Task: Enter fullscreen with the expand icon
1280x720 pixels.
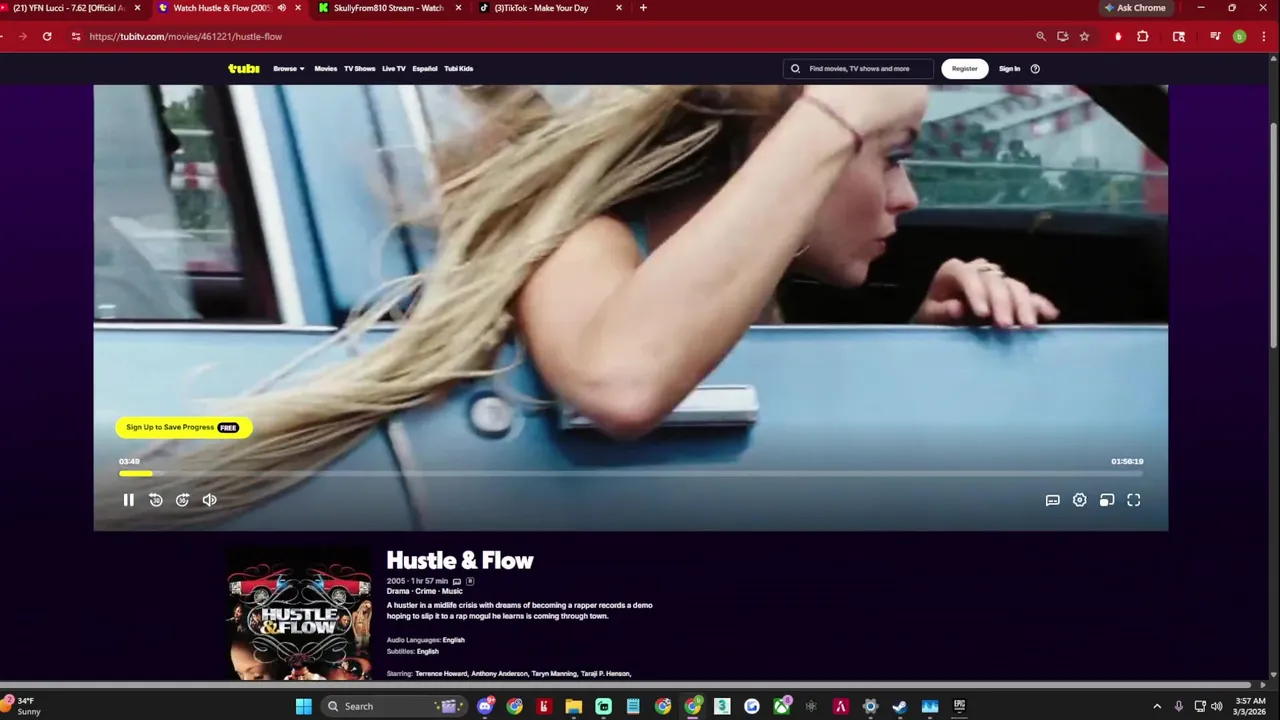Action: pyautogui.click(x=1134, y=500)
